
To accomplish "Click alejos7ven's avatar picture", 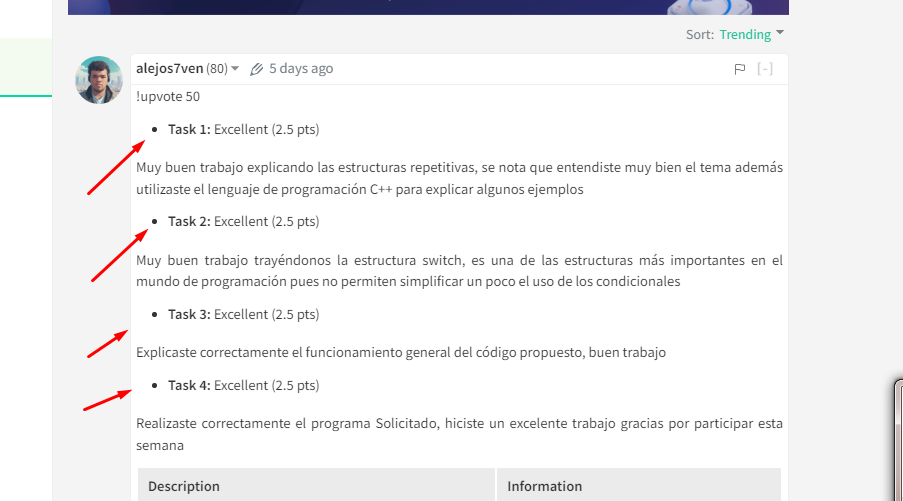I will (x=98, y=80).
